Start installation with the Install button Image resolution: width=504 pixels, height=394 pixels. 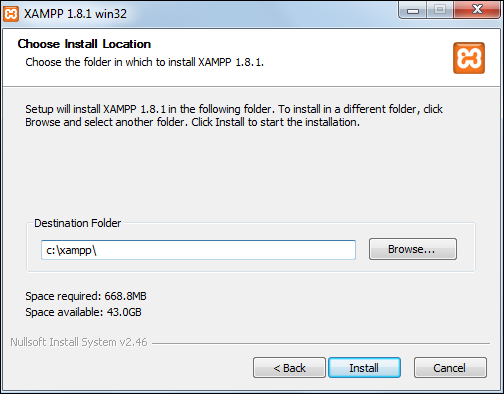[x=364, y=368]
